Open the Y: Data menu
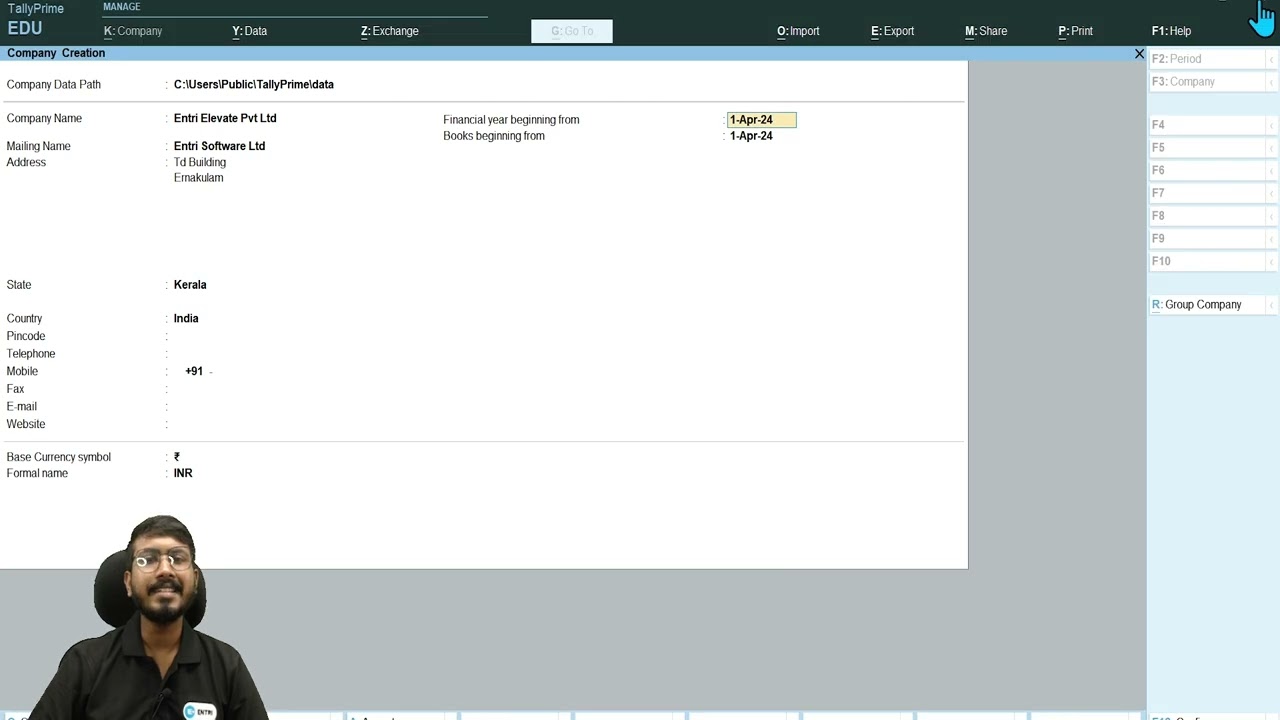The image size is (1280, 720). (250, 31)
